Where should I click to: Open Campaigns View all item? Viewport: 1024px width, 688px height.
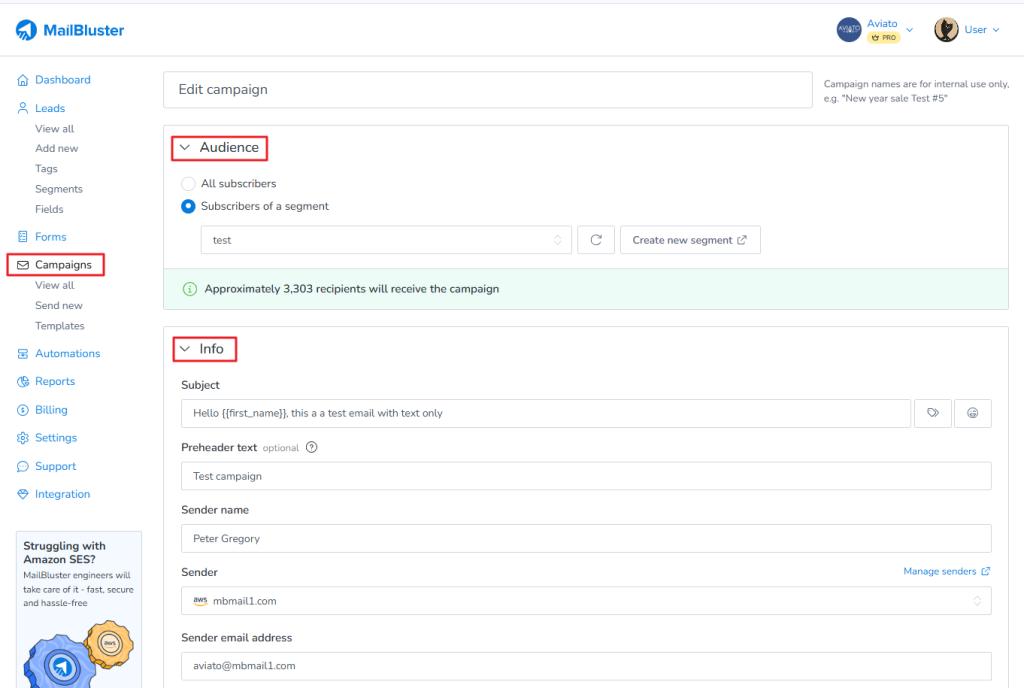[x=55, y=285]
